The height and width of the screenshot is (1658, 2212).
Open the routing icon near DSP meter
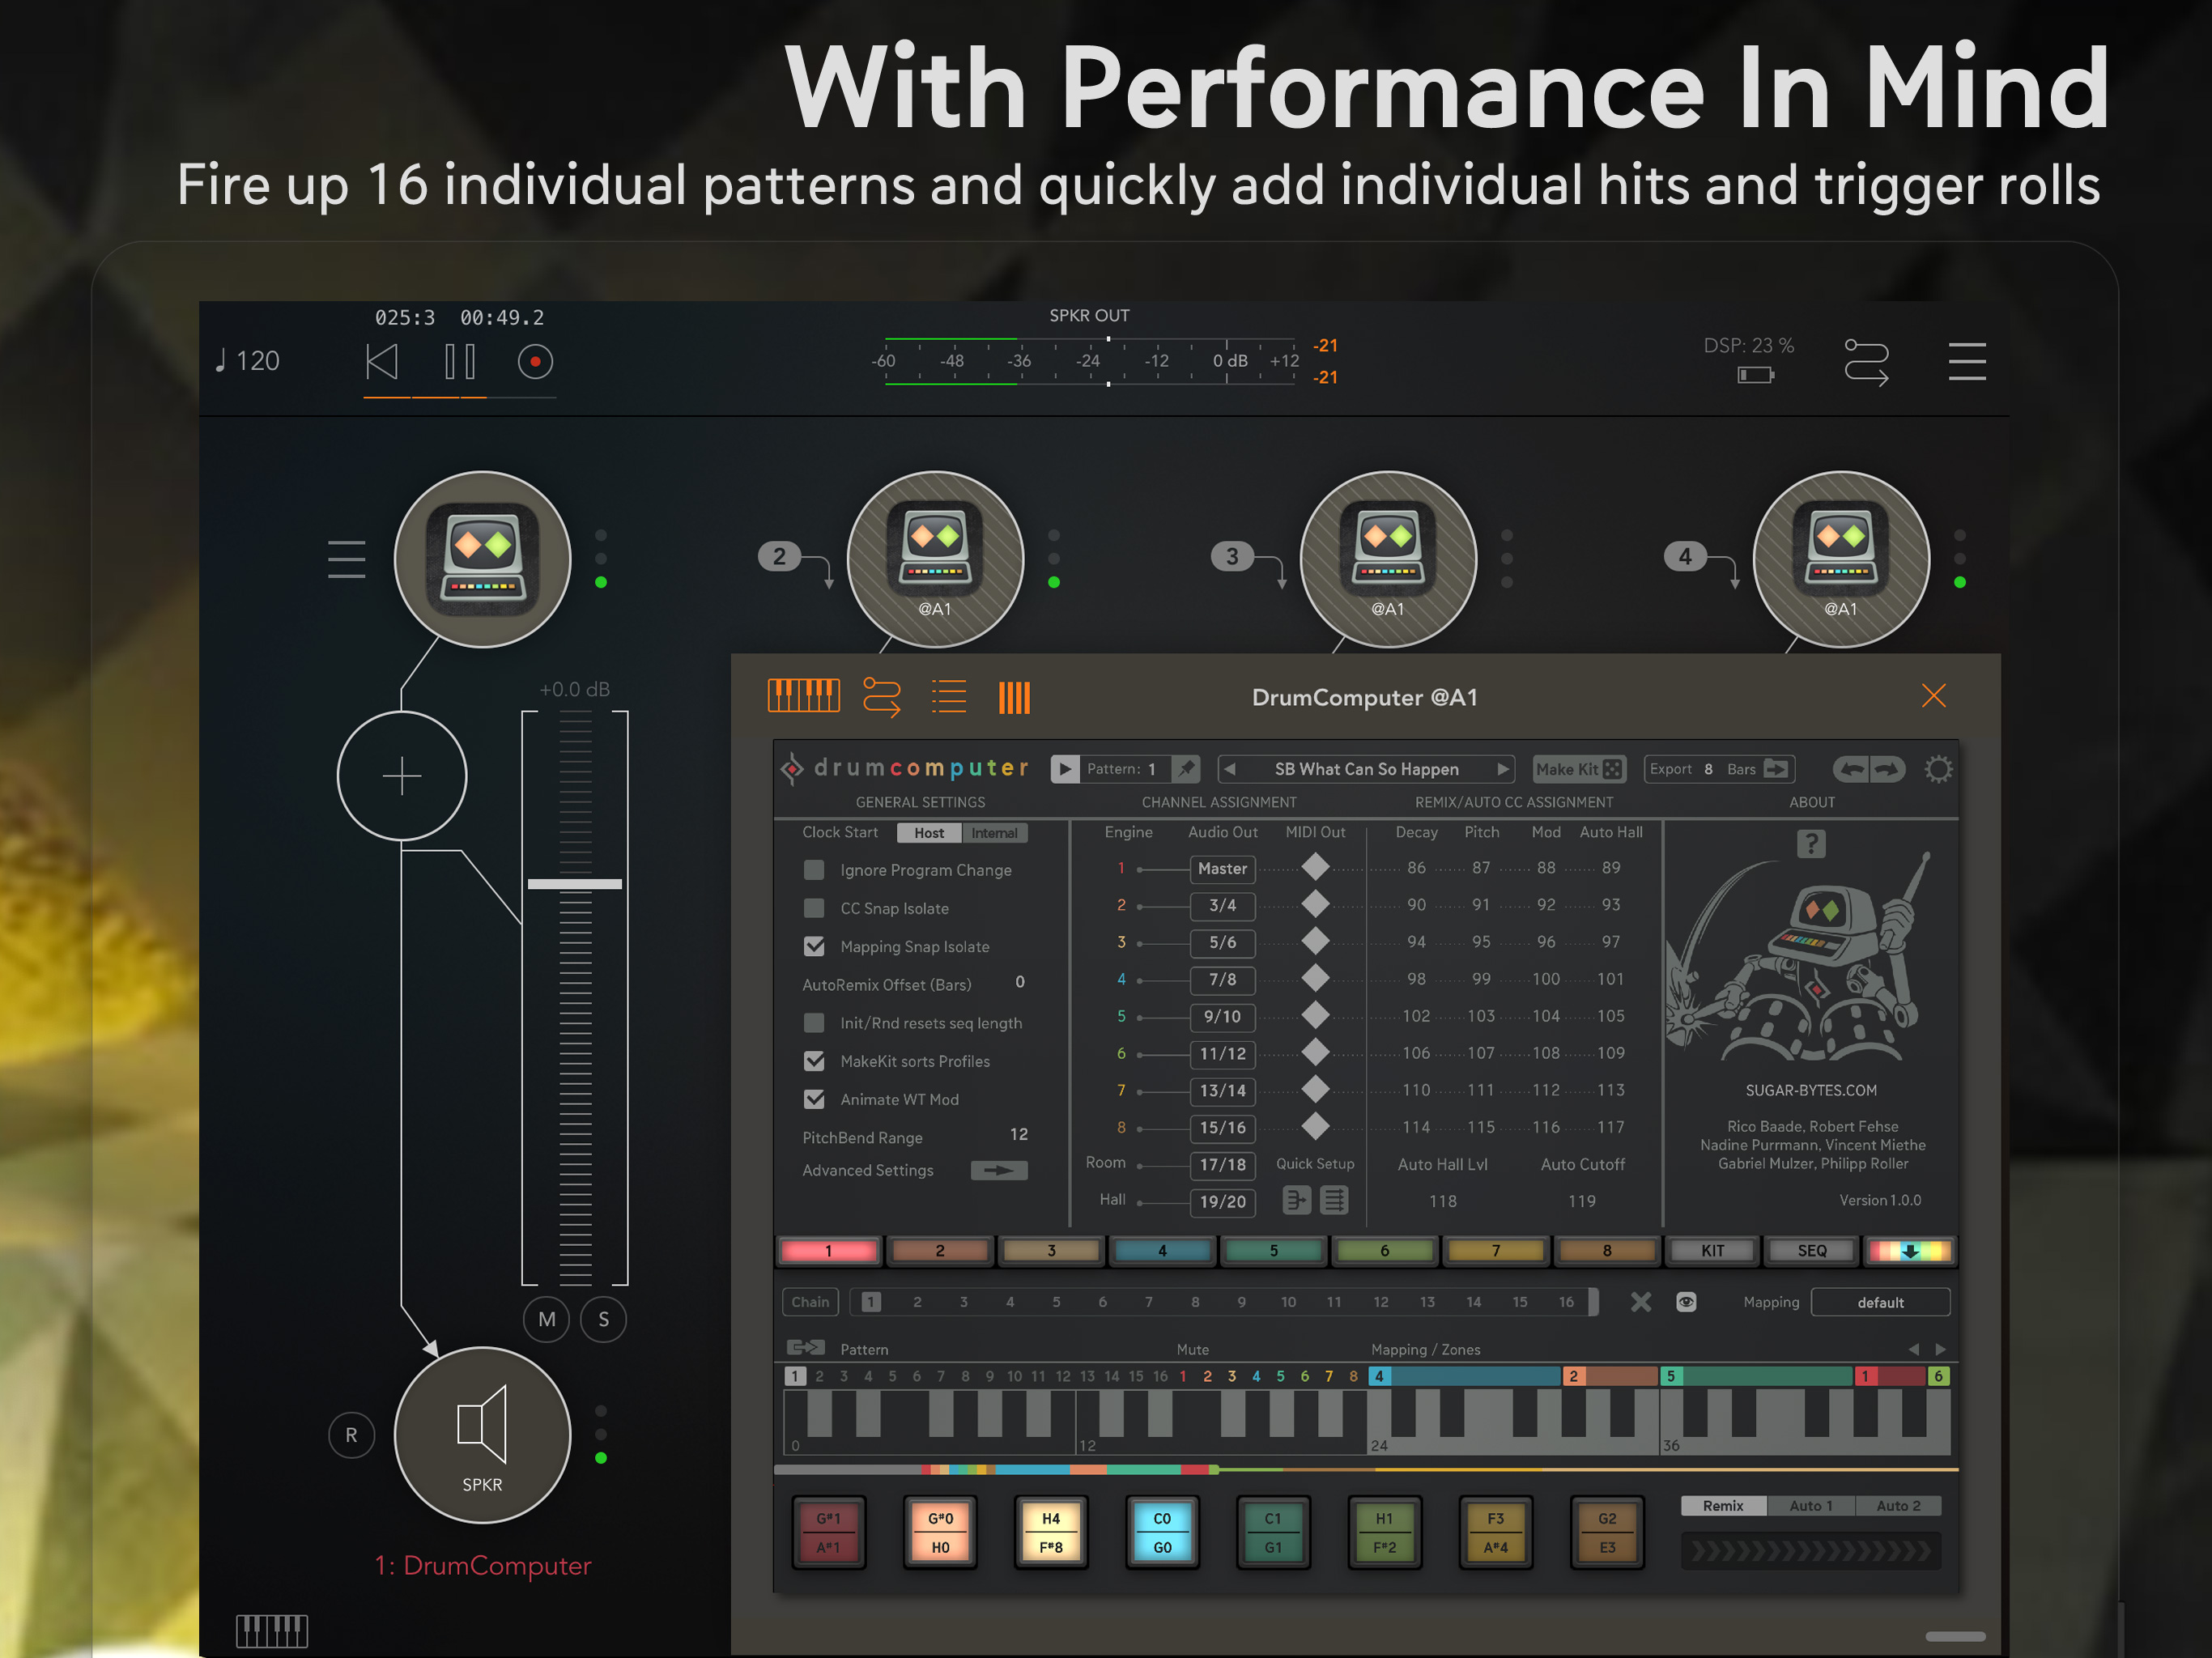[x=1865, y=362]
